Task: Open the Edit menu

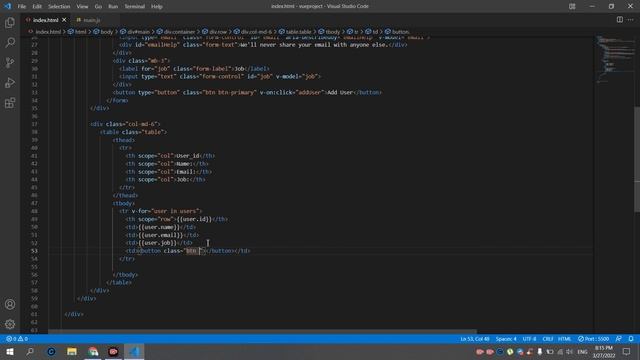Action: pos(37,7)
